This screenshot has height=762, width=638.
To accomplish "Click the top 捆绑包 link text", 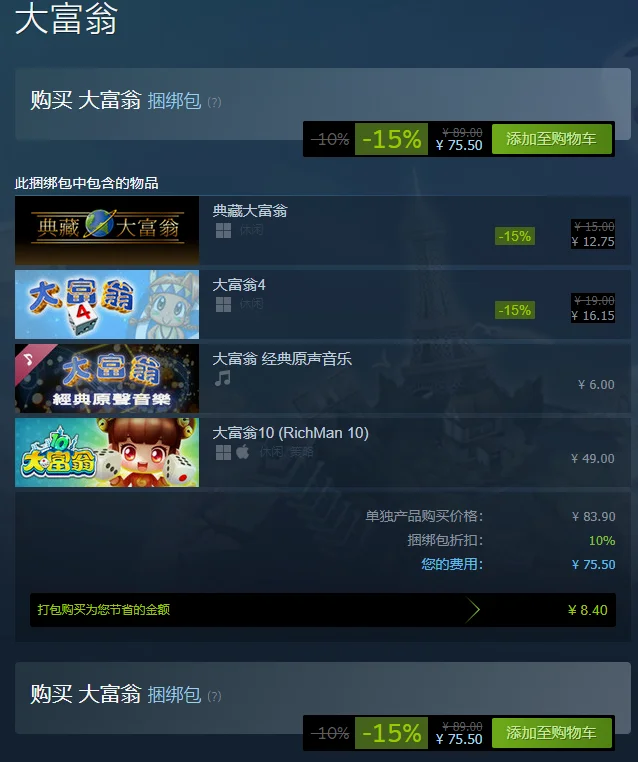I will tap(174, 101).
